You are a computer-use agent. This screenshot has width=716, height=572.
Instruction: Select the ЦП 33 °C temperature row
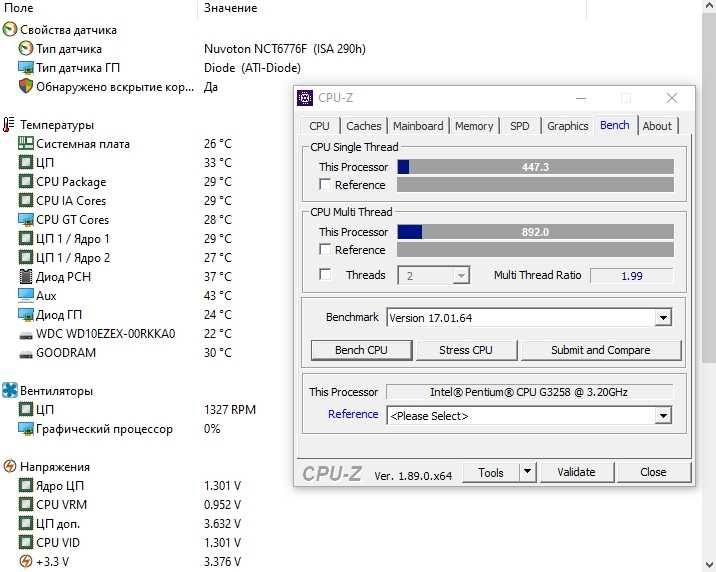[125, 163]
